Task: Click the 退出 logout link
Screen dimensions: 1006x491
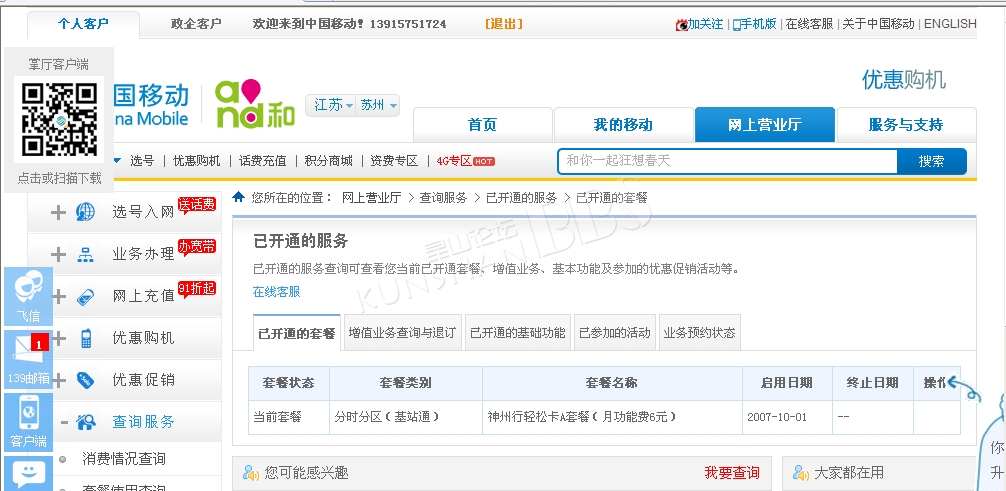Action: [x=504, y=24]
